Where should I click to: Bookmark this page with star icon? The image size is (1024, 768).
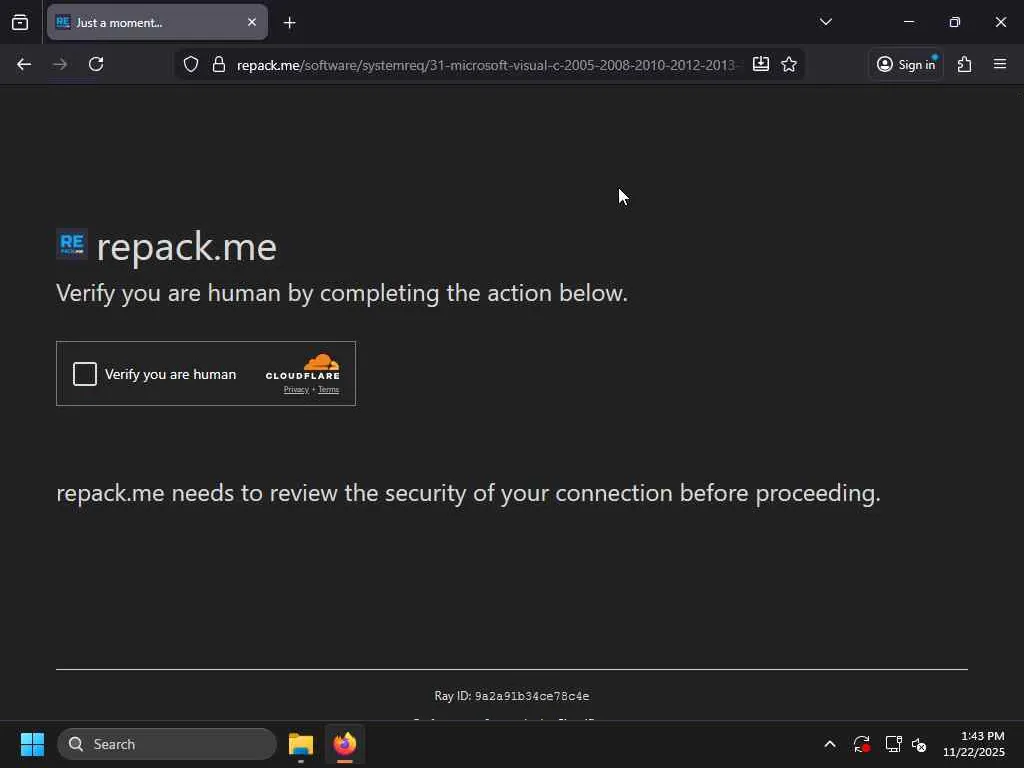789,64
